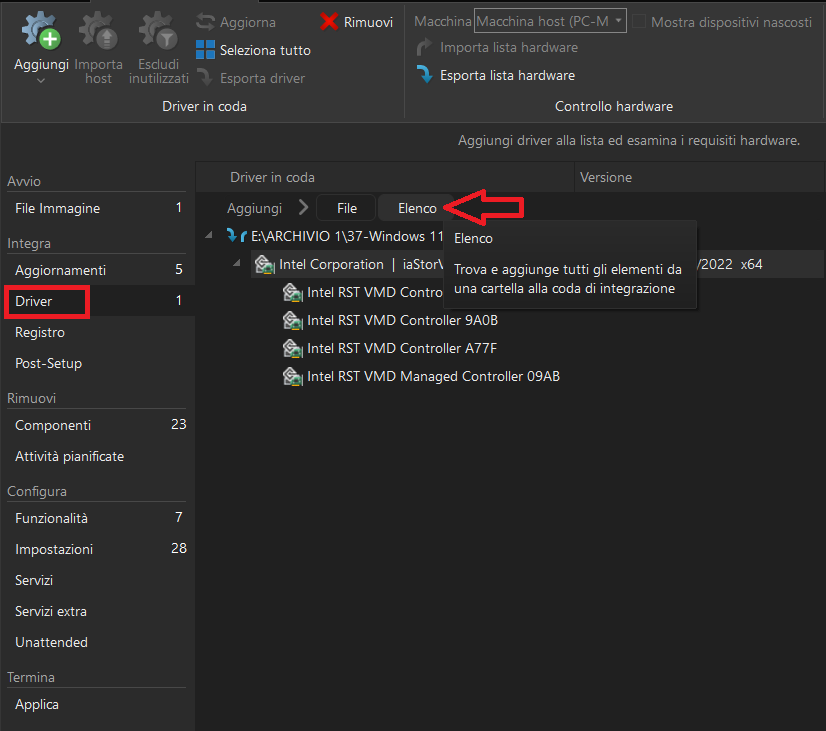This screenshot has height=731, width=826.
Task: Select the Intel Corporation iaStorV row
Action: point(537,264)
